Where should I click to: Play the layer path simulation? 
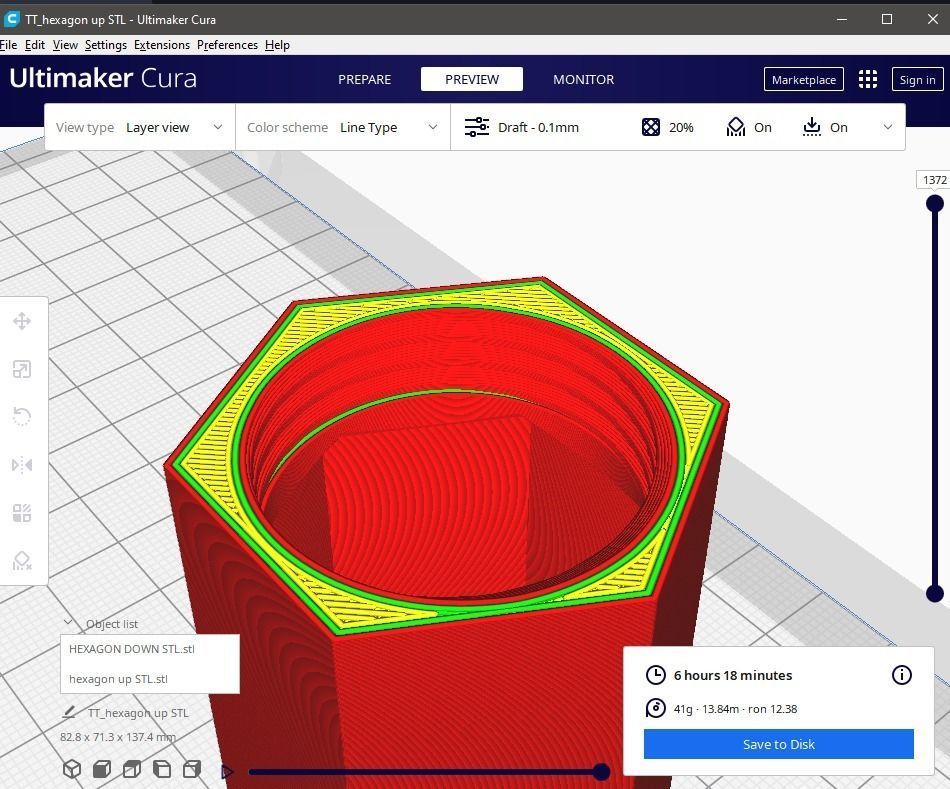click(x=227, y=771)
